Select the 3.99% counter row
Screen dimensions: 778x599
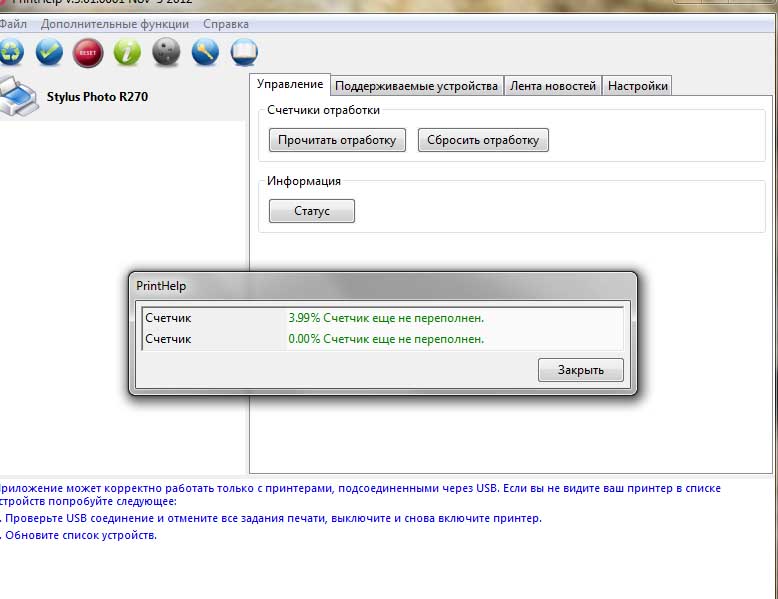tap(383, 318)
